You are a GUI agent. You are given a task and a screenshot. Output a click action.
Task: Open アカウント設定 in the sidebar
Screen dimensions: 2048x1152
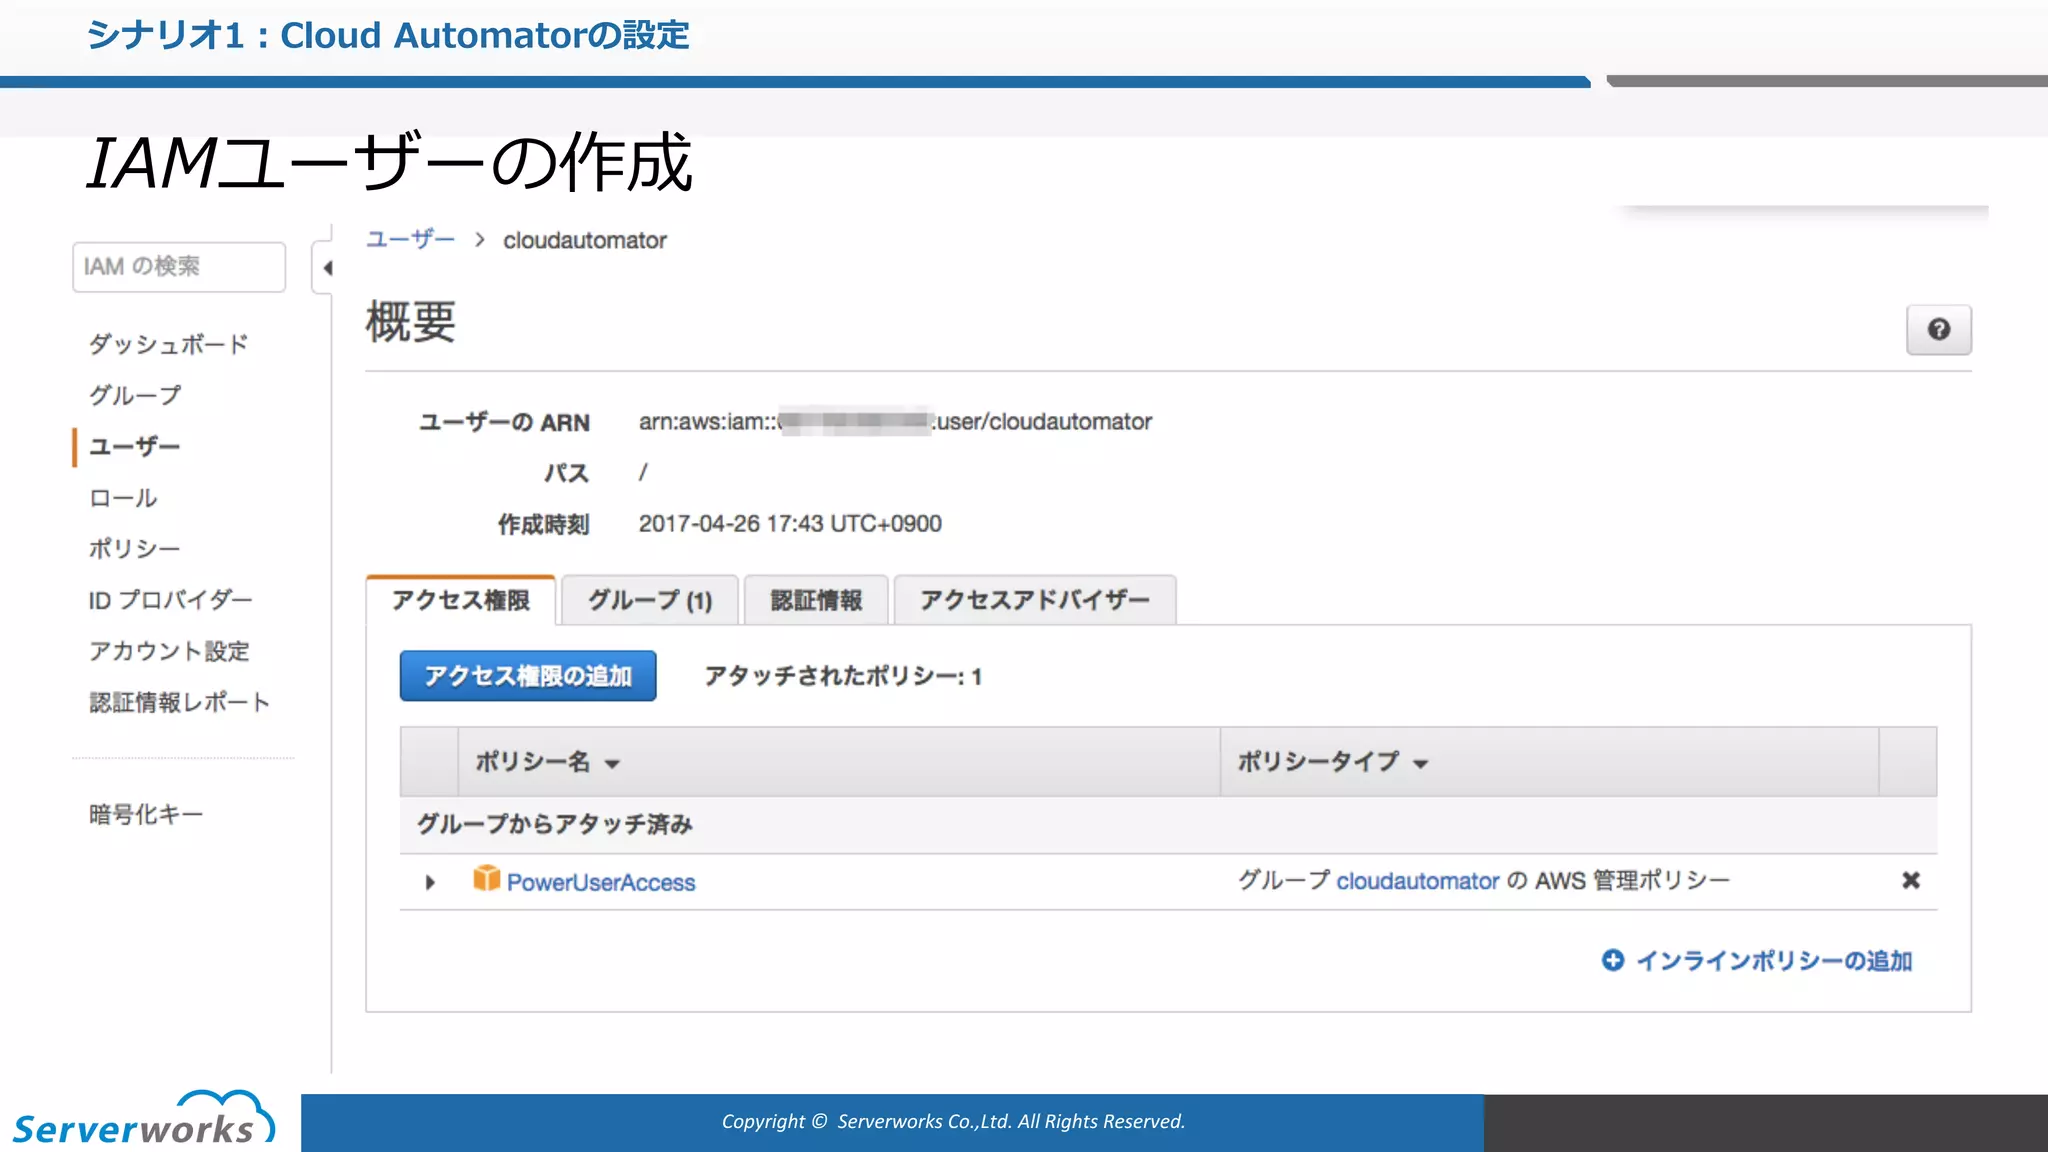(169, 651)
